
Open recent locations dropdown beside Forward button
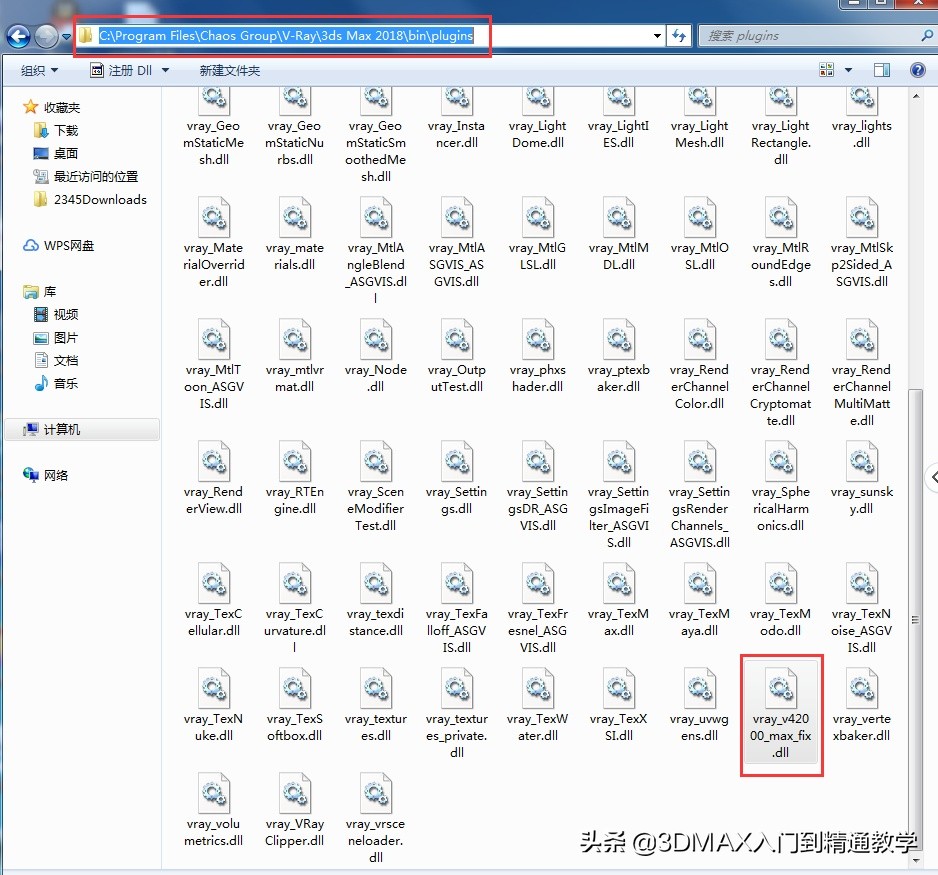(66, 37)
